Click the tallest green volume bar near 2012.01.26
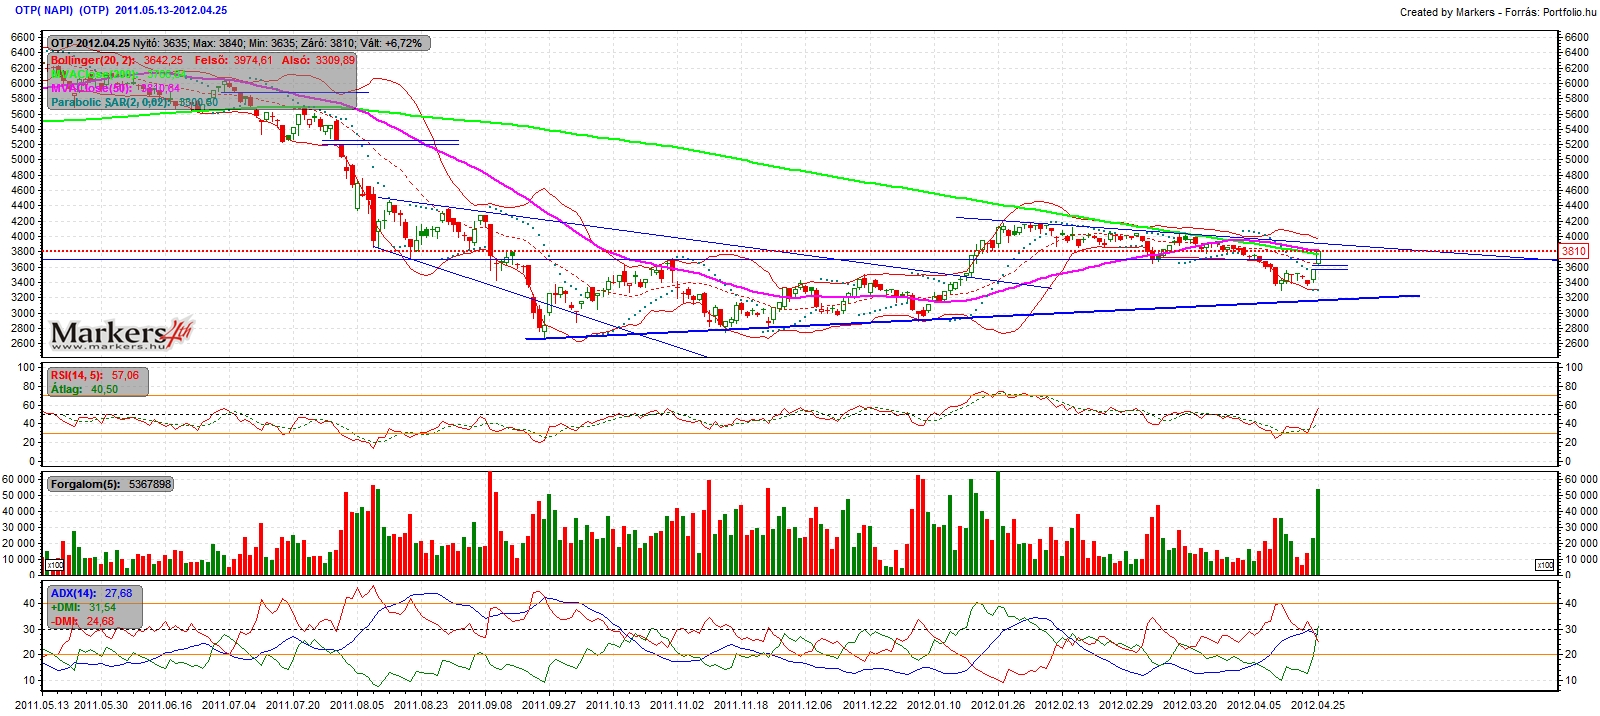The width and height of the screenshot is (1600, 716). coord(998,522)
